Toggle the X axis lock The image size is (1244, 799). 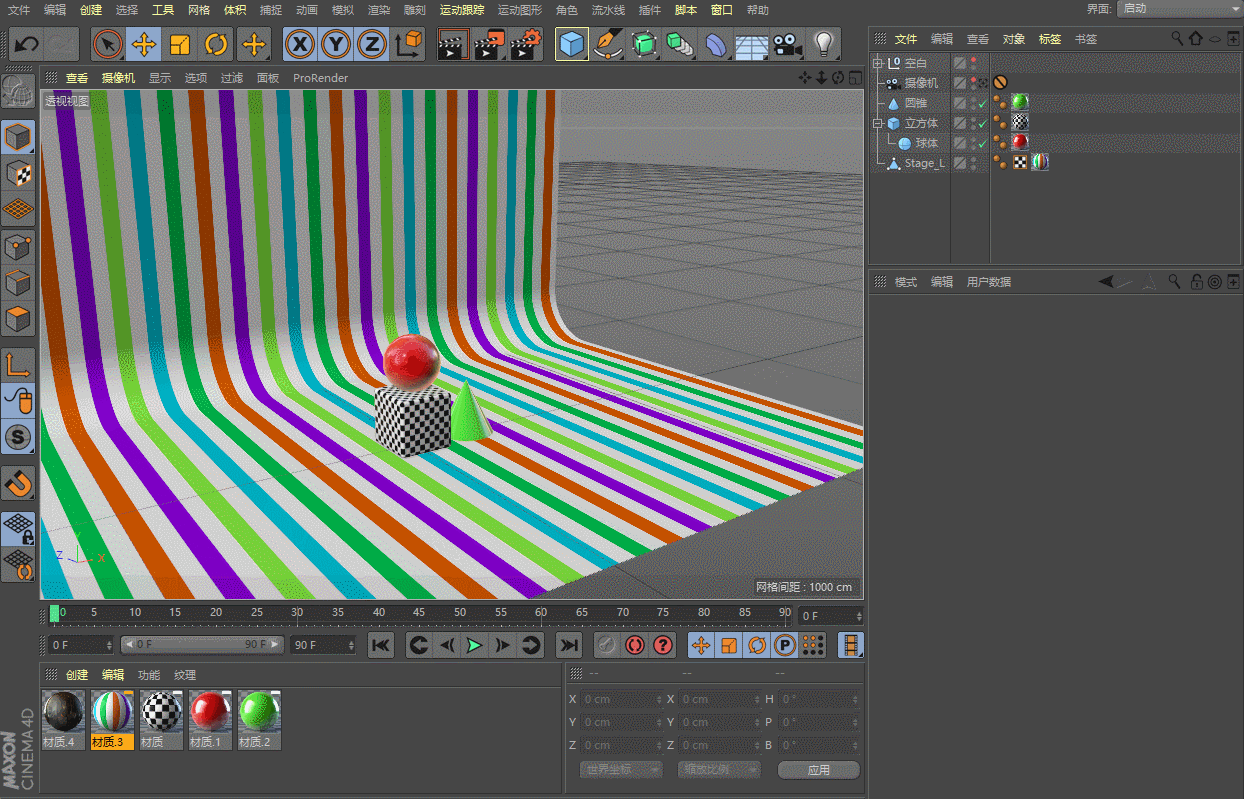click(x=301, y=45)
